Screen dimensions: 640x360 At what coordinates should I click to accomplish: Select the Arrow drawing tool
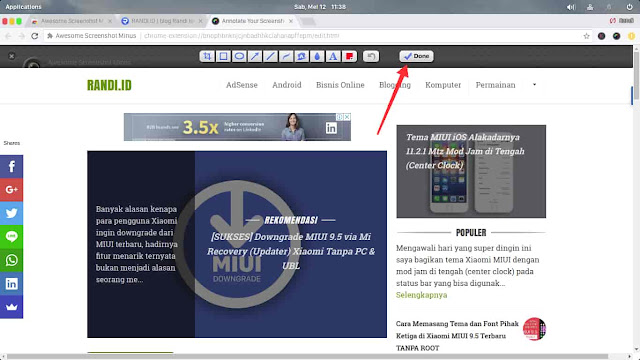[x=255, y=56]
